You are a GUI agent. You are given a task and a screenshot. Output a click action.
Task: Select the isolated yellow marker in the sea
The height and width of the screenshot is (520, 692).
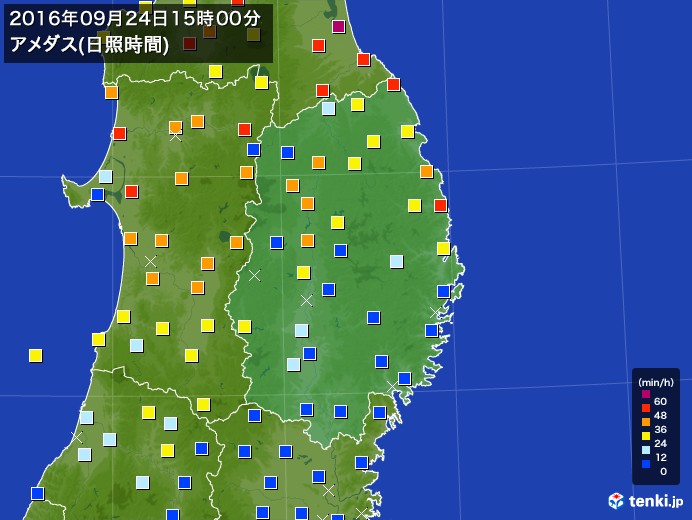35,355
